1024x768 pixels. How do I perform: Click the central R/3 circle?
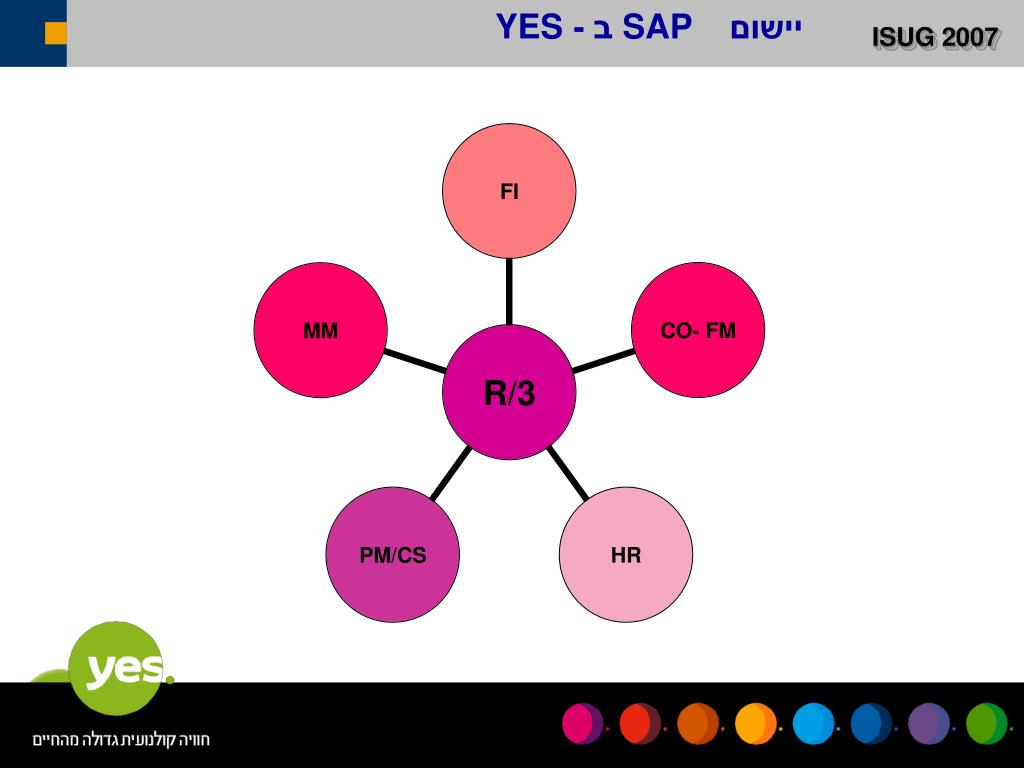[509, 392]
